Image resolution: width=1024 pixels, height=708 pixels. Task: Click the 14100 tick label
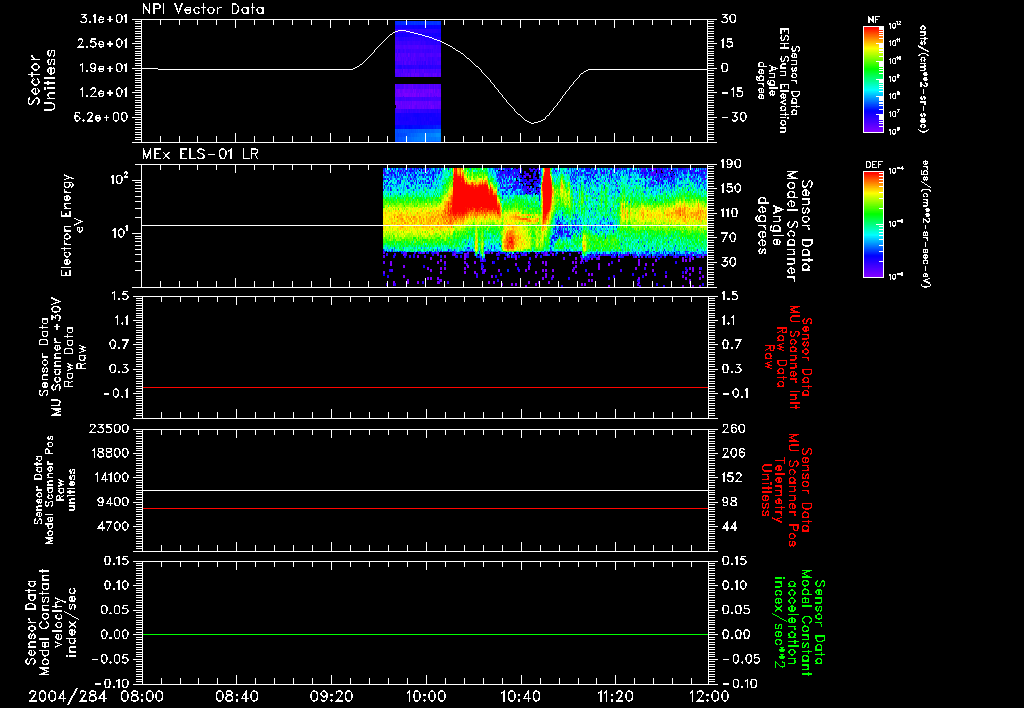109,477
